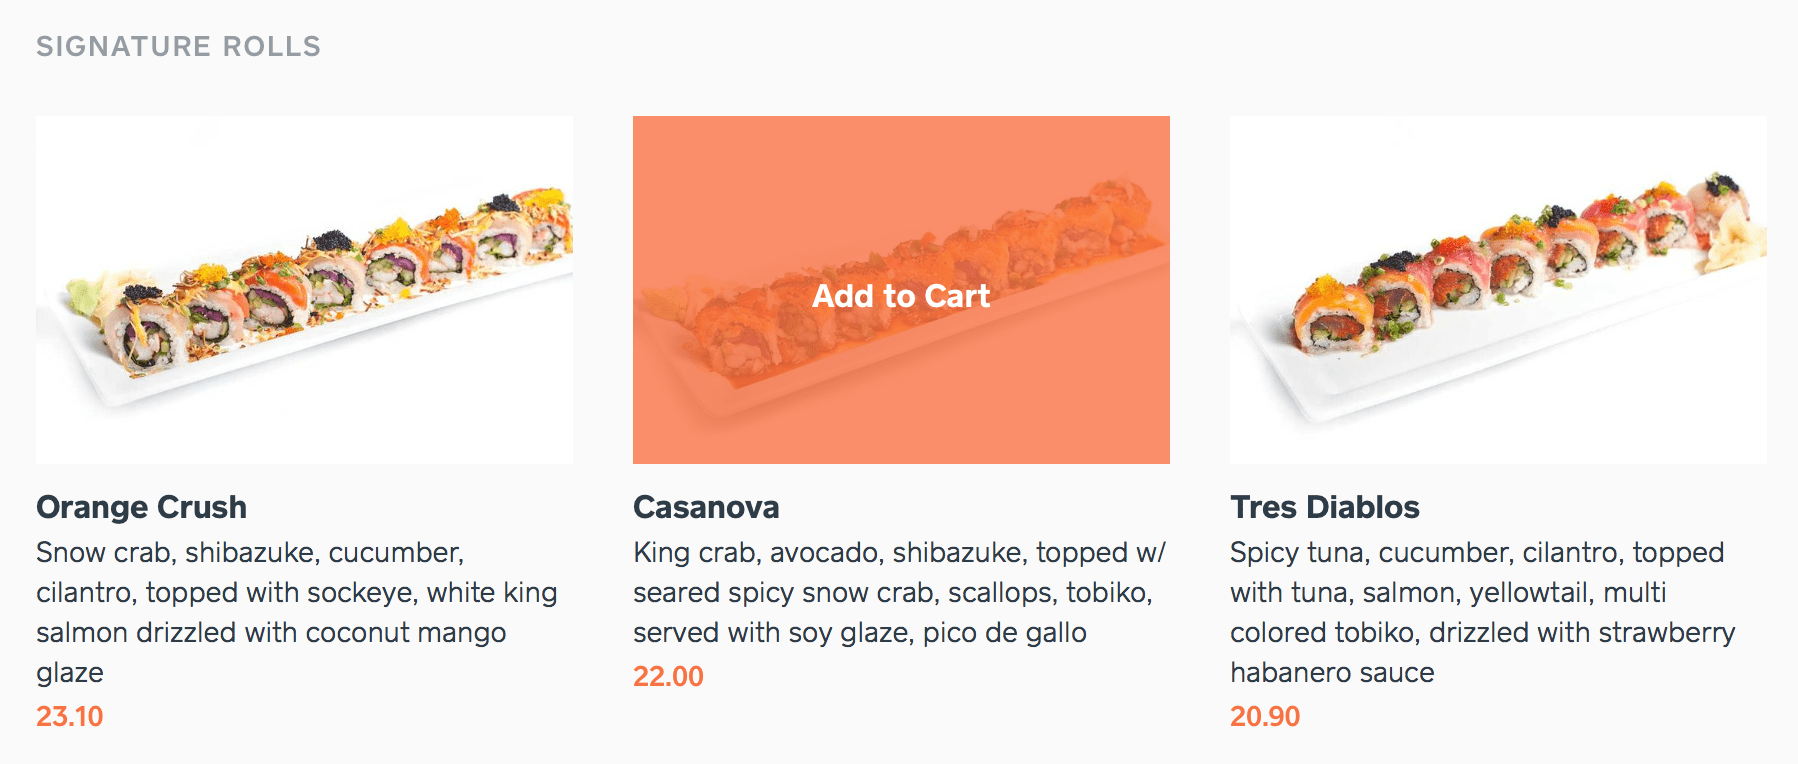The image size is (1798, 764).
Task: Open the Tres Diablos item name
Action: [1324, 507]
